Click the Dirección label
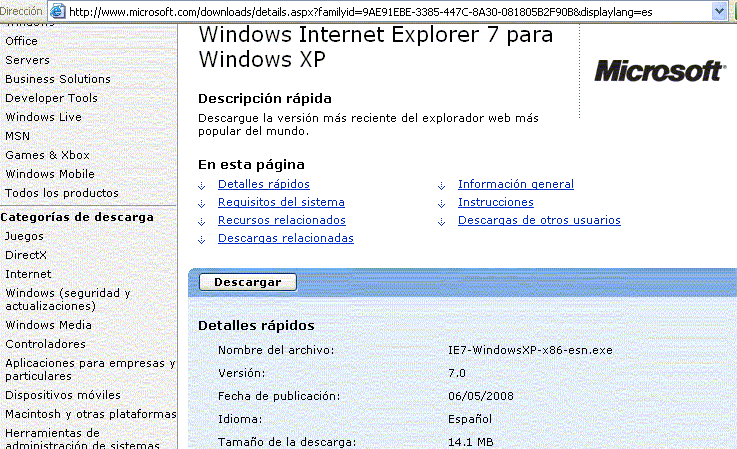This screenshot has width=737, height=449. [21, 11]
